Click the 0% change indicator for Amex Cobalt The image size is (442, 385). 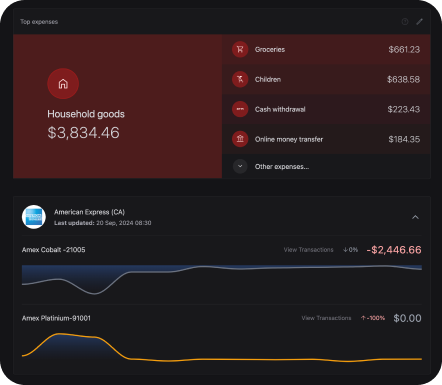(x=350, y=250)
